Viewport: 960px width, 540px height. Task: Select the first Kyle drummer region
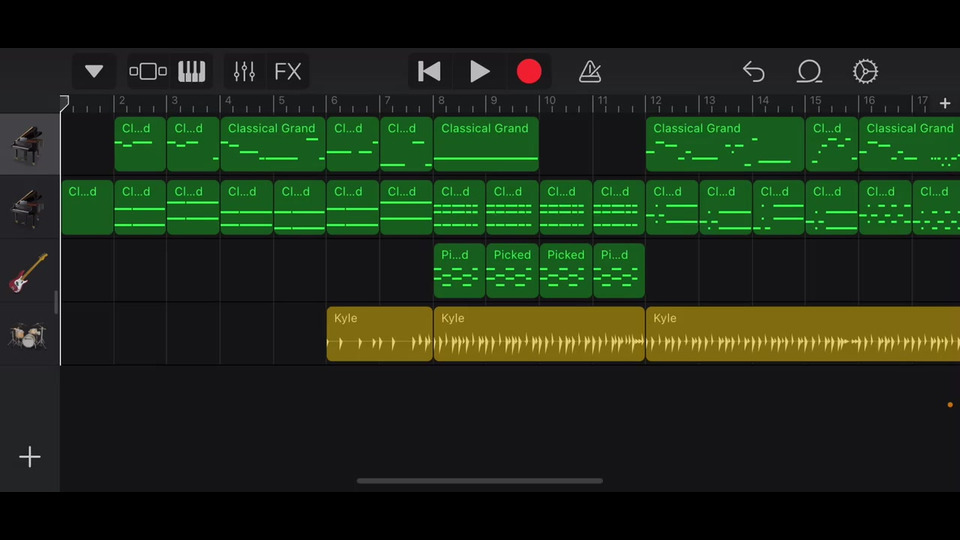[379, 334]
